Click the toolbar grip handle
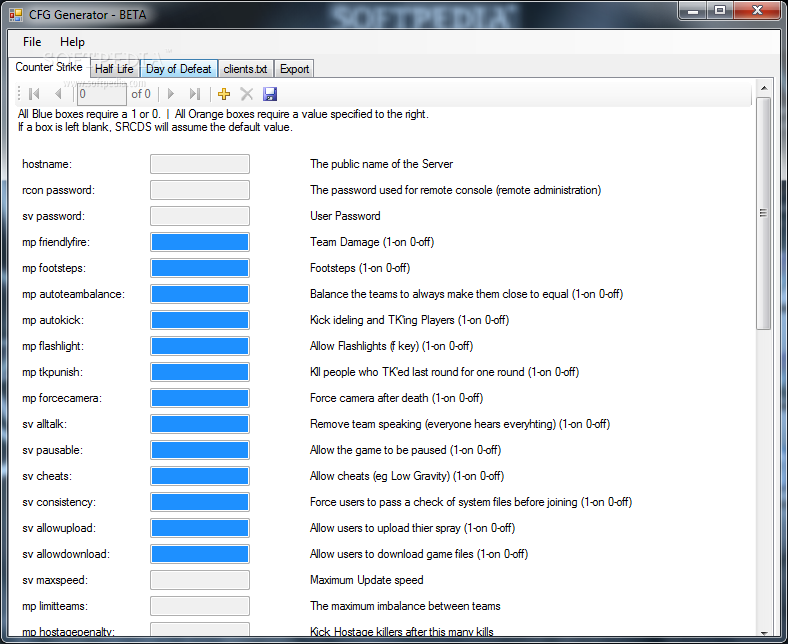 click(19, 94)
